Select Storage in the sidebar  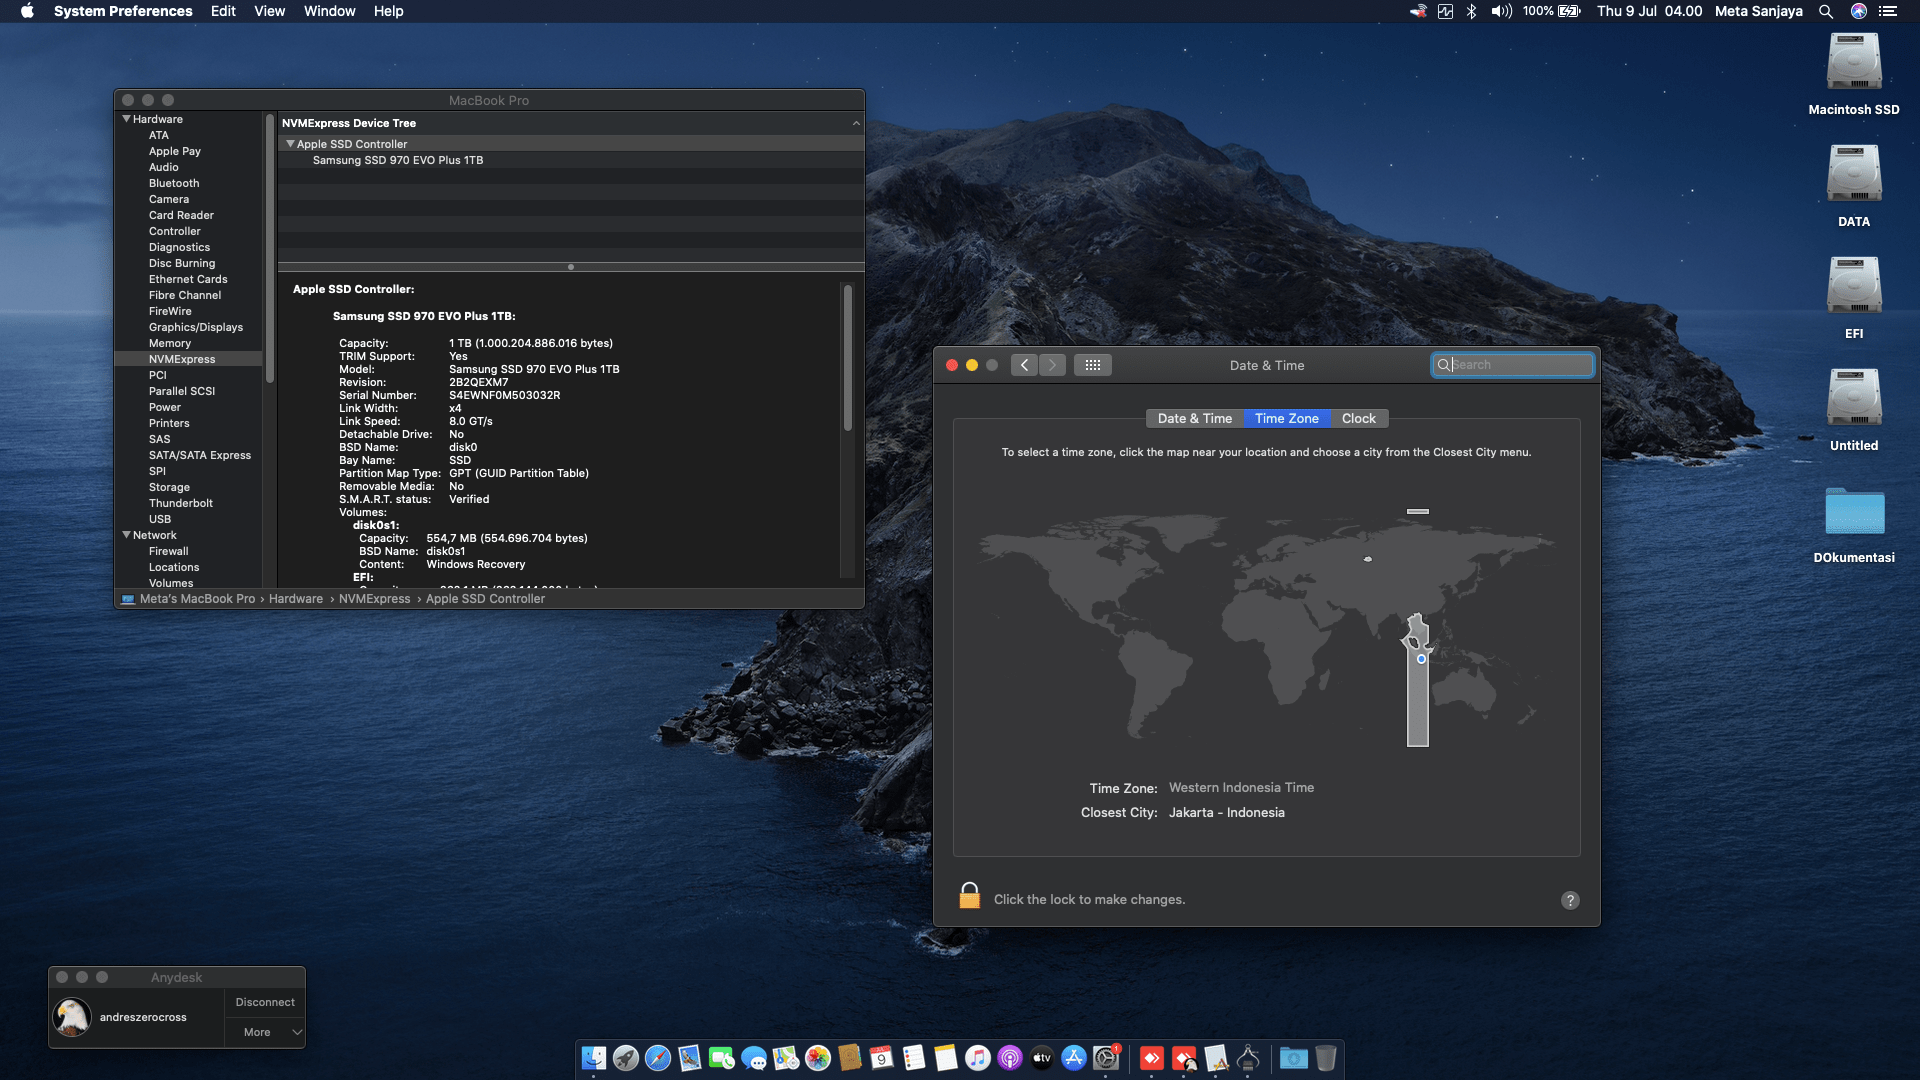[169, 487]
